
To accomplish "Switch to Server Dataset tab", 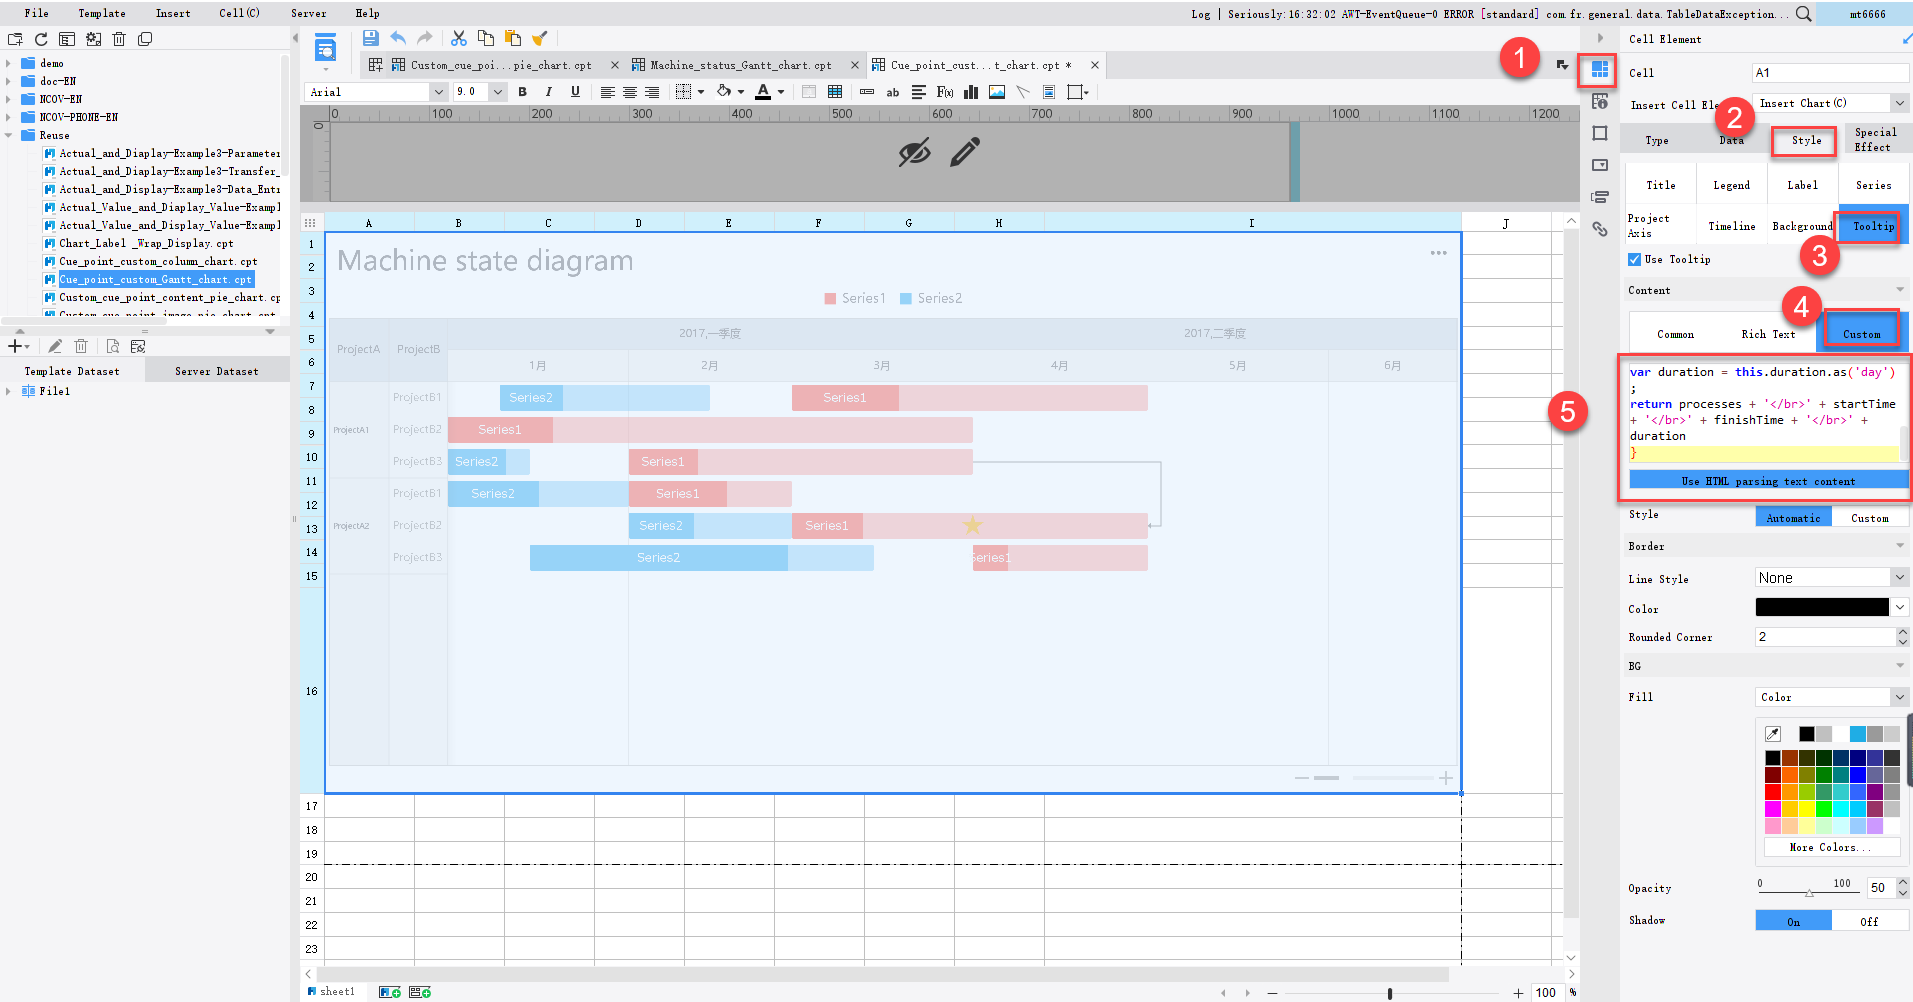I will click(217, 371).
